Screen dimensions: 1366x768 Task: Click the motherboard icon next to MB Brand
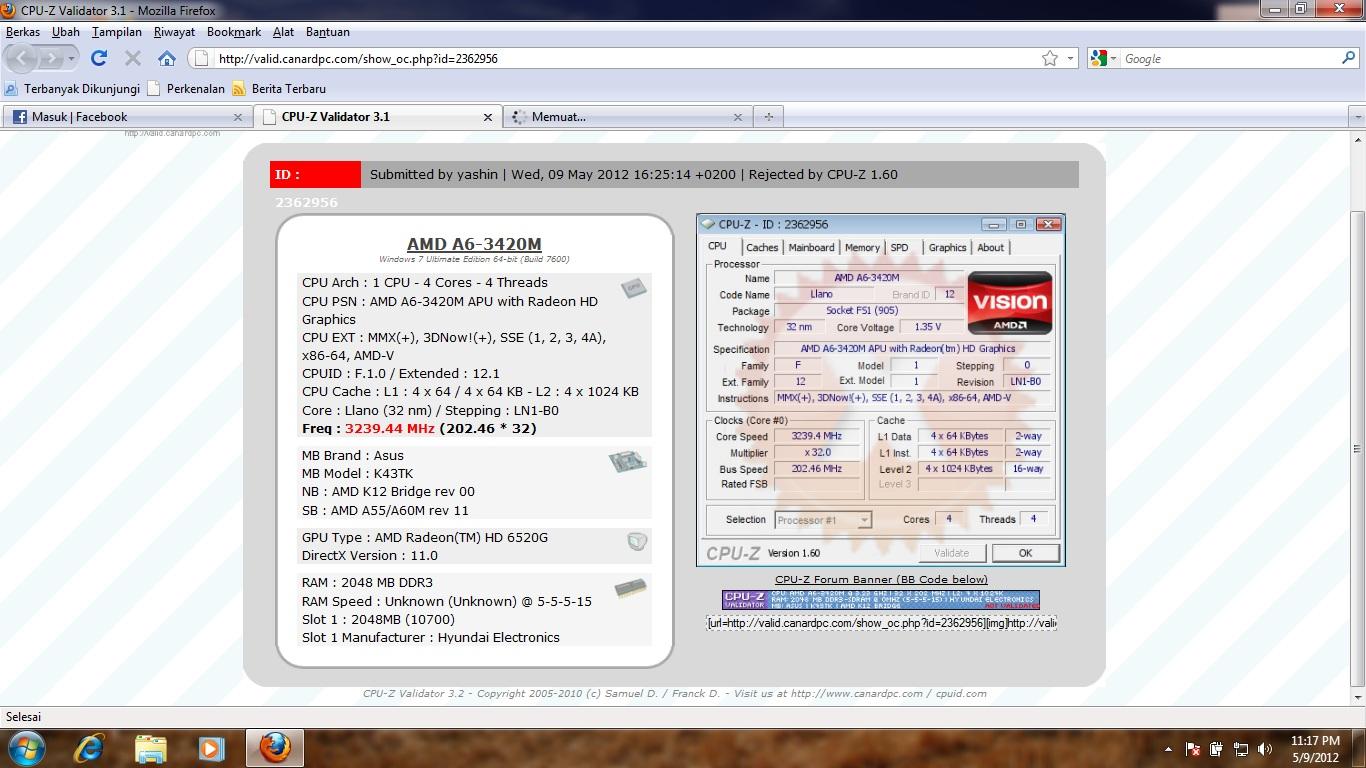coord(629,463)
